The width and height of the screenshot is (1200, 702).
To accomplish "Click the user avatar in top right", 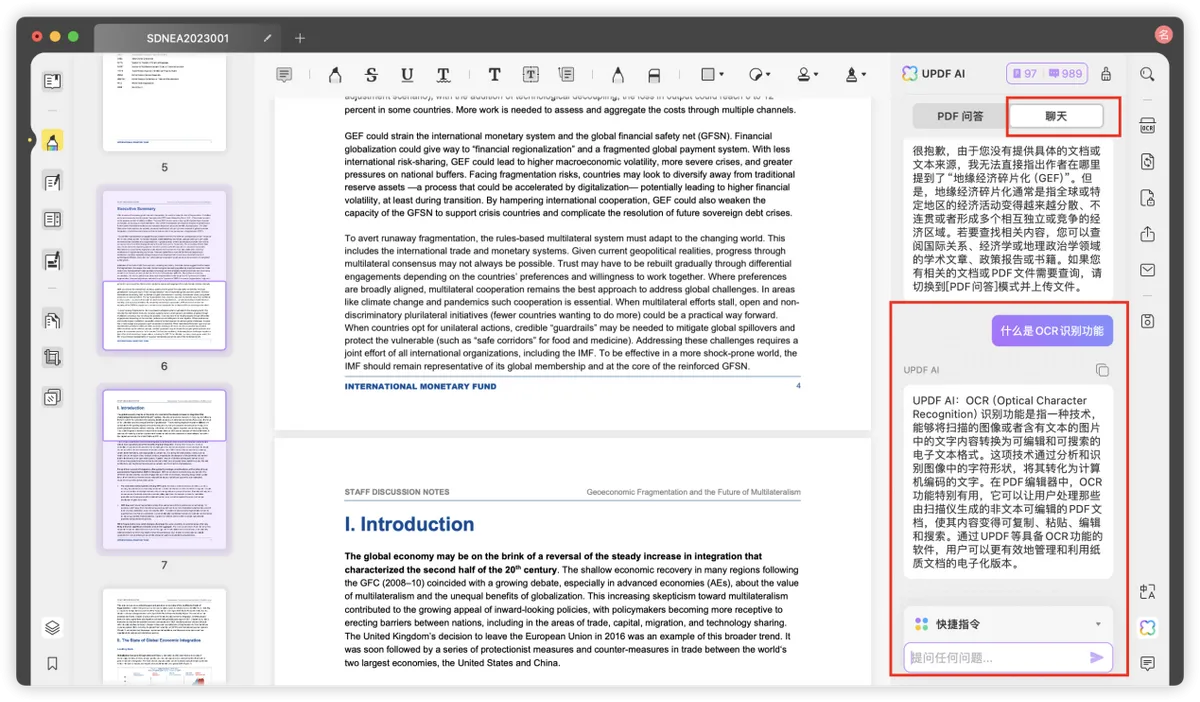I will tap(1164, 34).
